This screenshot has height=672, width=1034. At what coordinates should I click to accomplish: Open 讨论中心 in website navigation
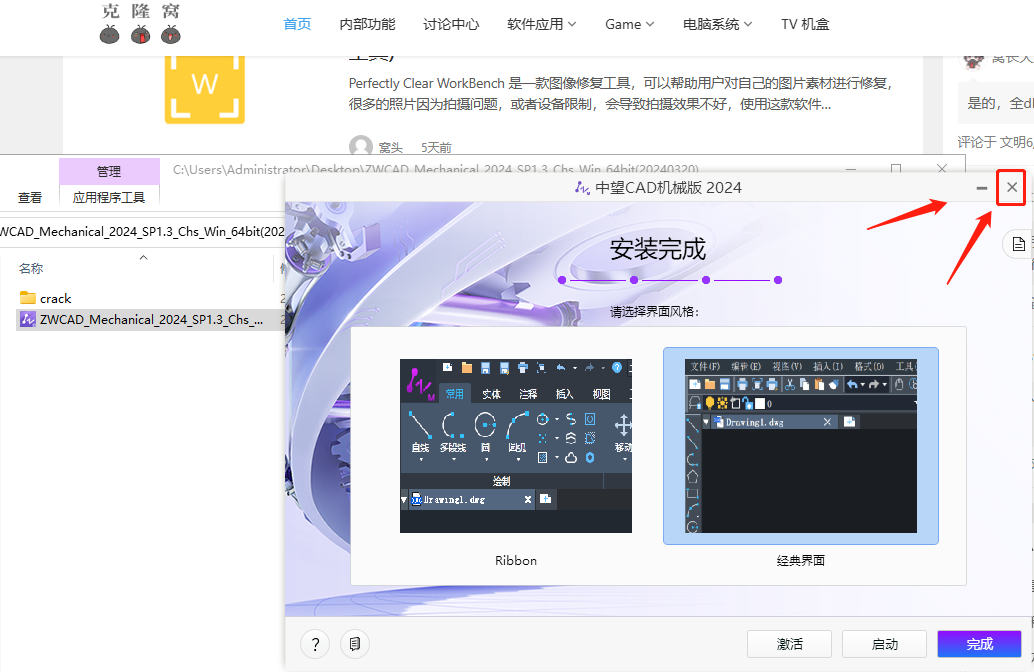(x=451, y=24)
